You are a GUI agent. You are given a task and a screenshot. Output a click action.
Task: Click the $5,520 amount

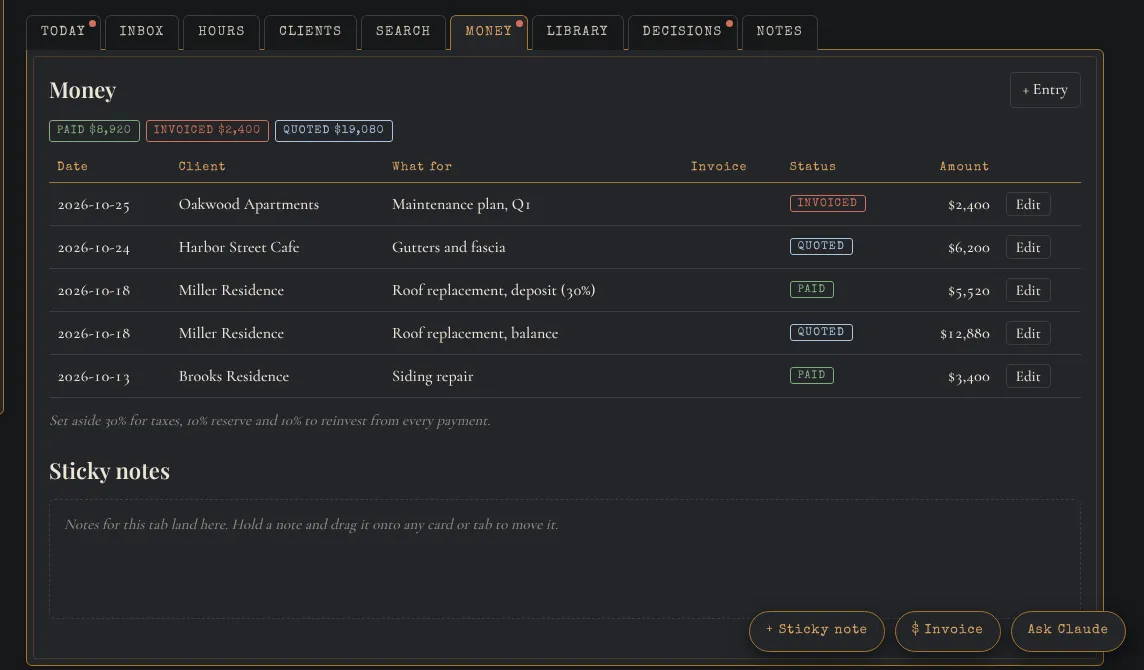969,291
